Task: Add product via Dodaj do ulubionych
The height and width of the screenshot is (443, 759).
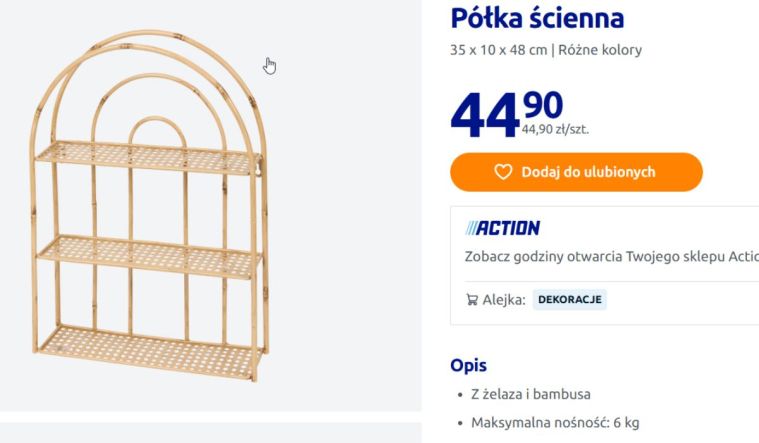Action: coord(576,172)
